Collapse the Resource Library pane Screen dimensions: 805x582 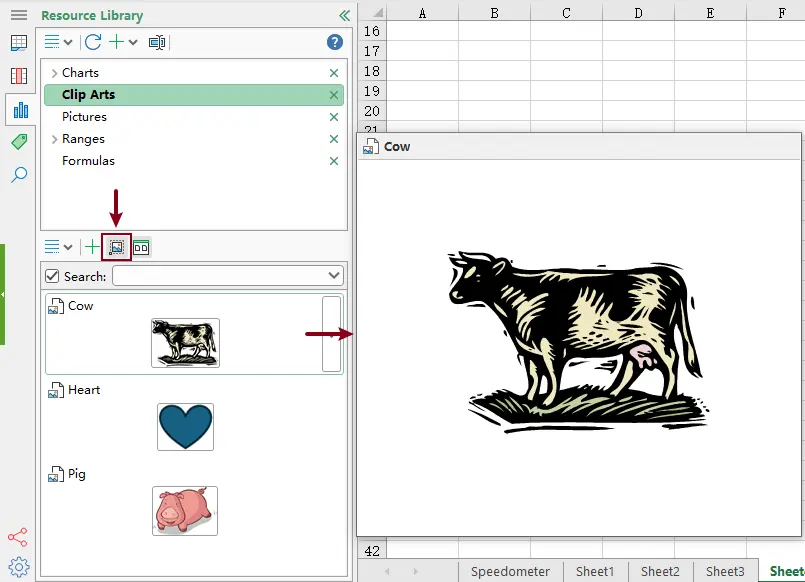pos(344,16)
